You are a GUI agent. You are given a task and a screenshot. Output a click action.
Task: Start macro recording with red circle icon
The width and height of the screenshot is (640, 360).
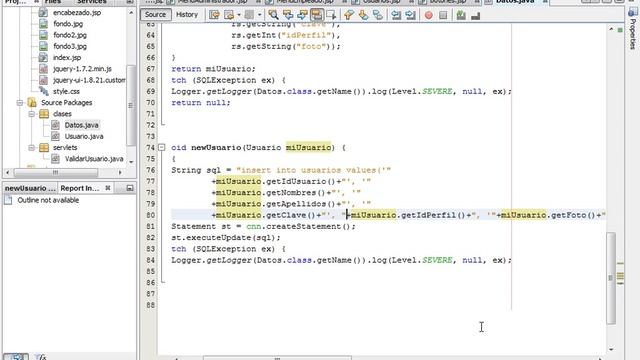(x=429, y=15)
